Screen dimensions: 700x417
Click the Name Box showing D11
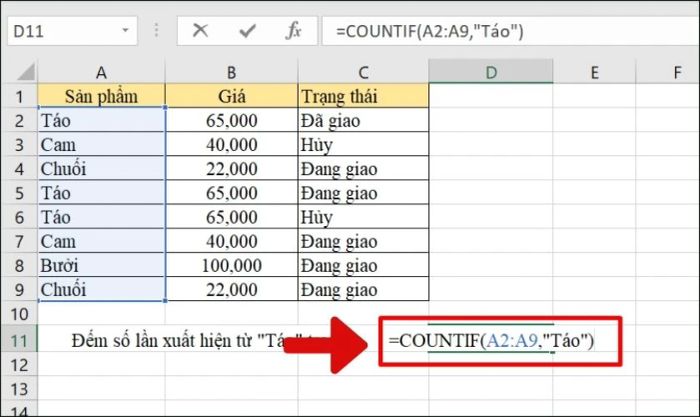72,31
